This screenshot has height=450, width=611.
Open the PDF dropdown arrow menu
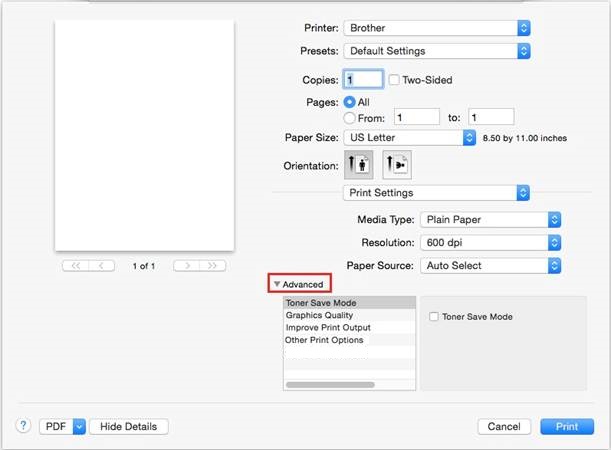[x=79, y=427]
